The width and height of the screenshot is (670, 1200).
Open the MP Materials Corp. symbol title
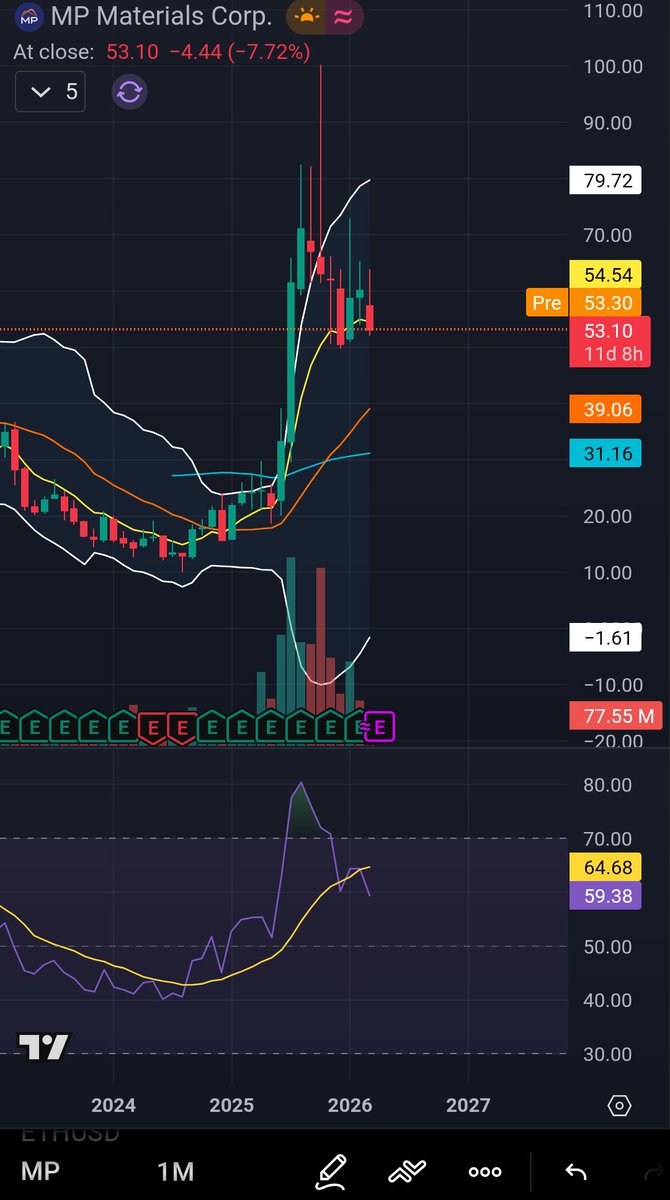162,17
